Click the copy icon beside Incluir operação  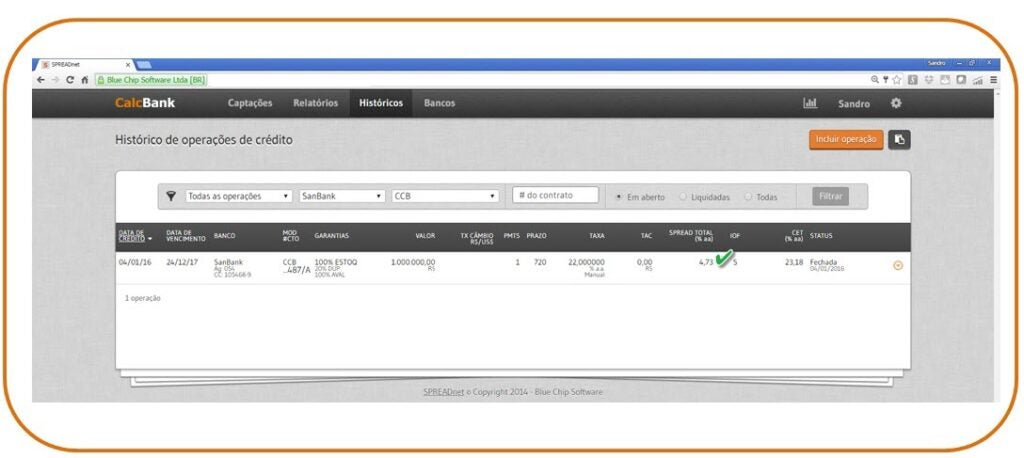899,140
